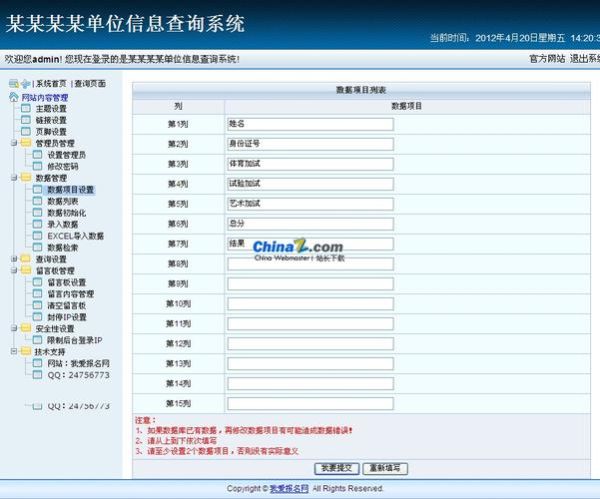Collapse the 技术支持 tree node
This screenshot has height=499, width=600.
tap(14, 351)
